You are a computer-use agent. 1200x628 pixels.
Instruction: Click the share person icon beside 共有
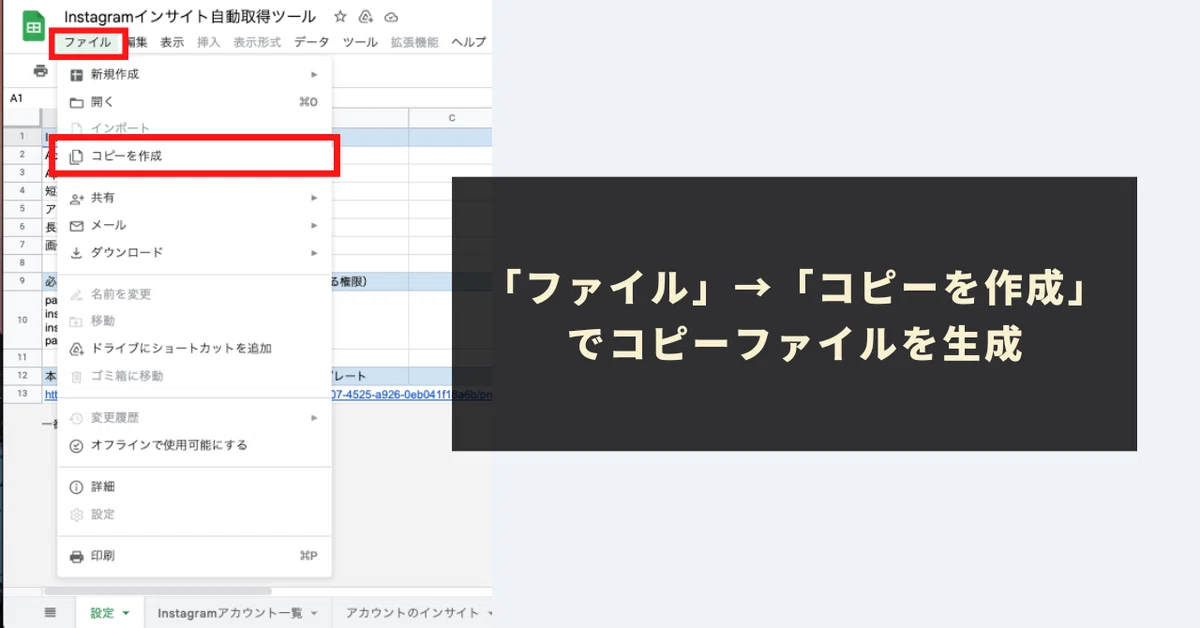click(76, 198)
